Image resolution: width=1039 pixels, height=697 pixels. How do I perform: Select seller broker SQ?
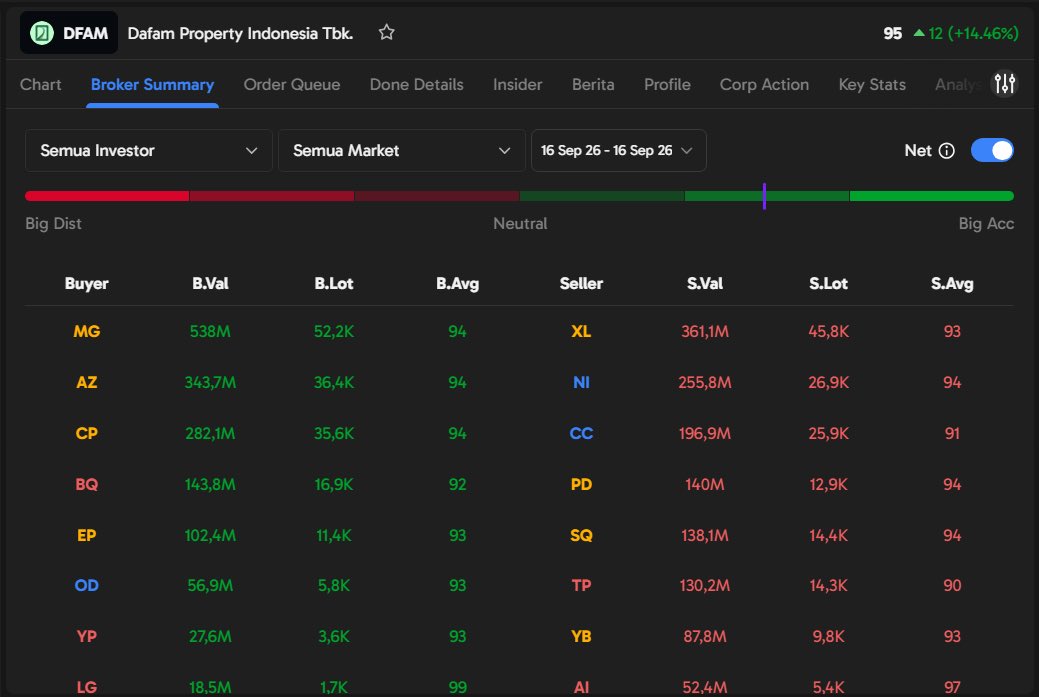[581, 535]
